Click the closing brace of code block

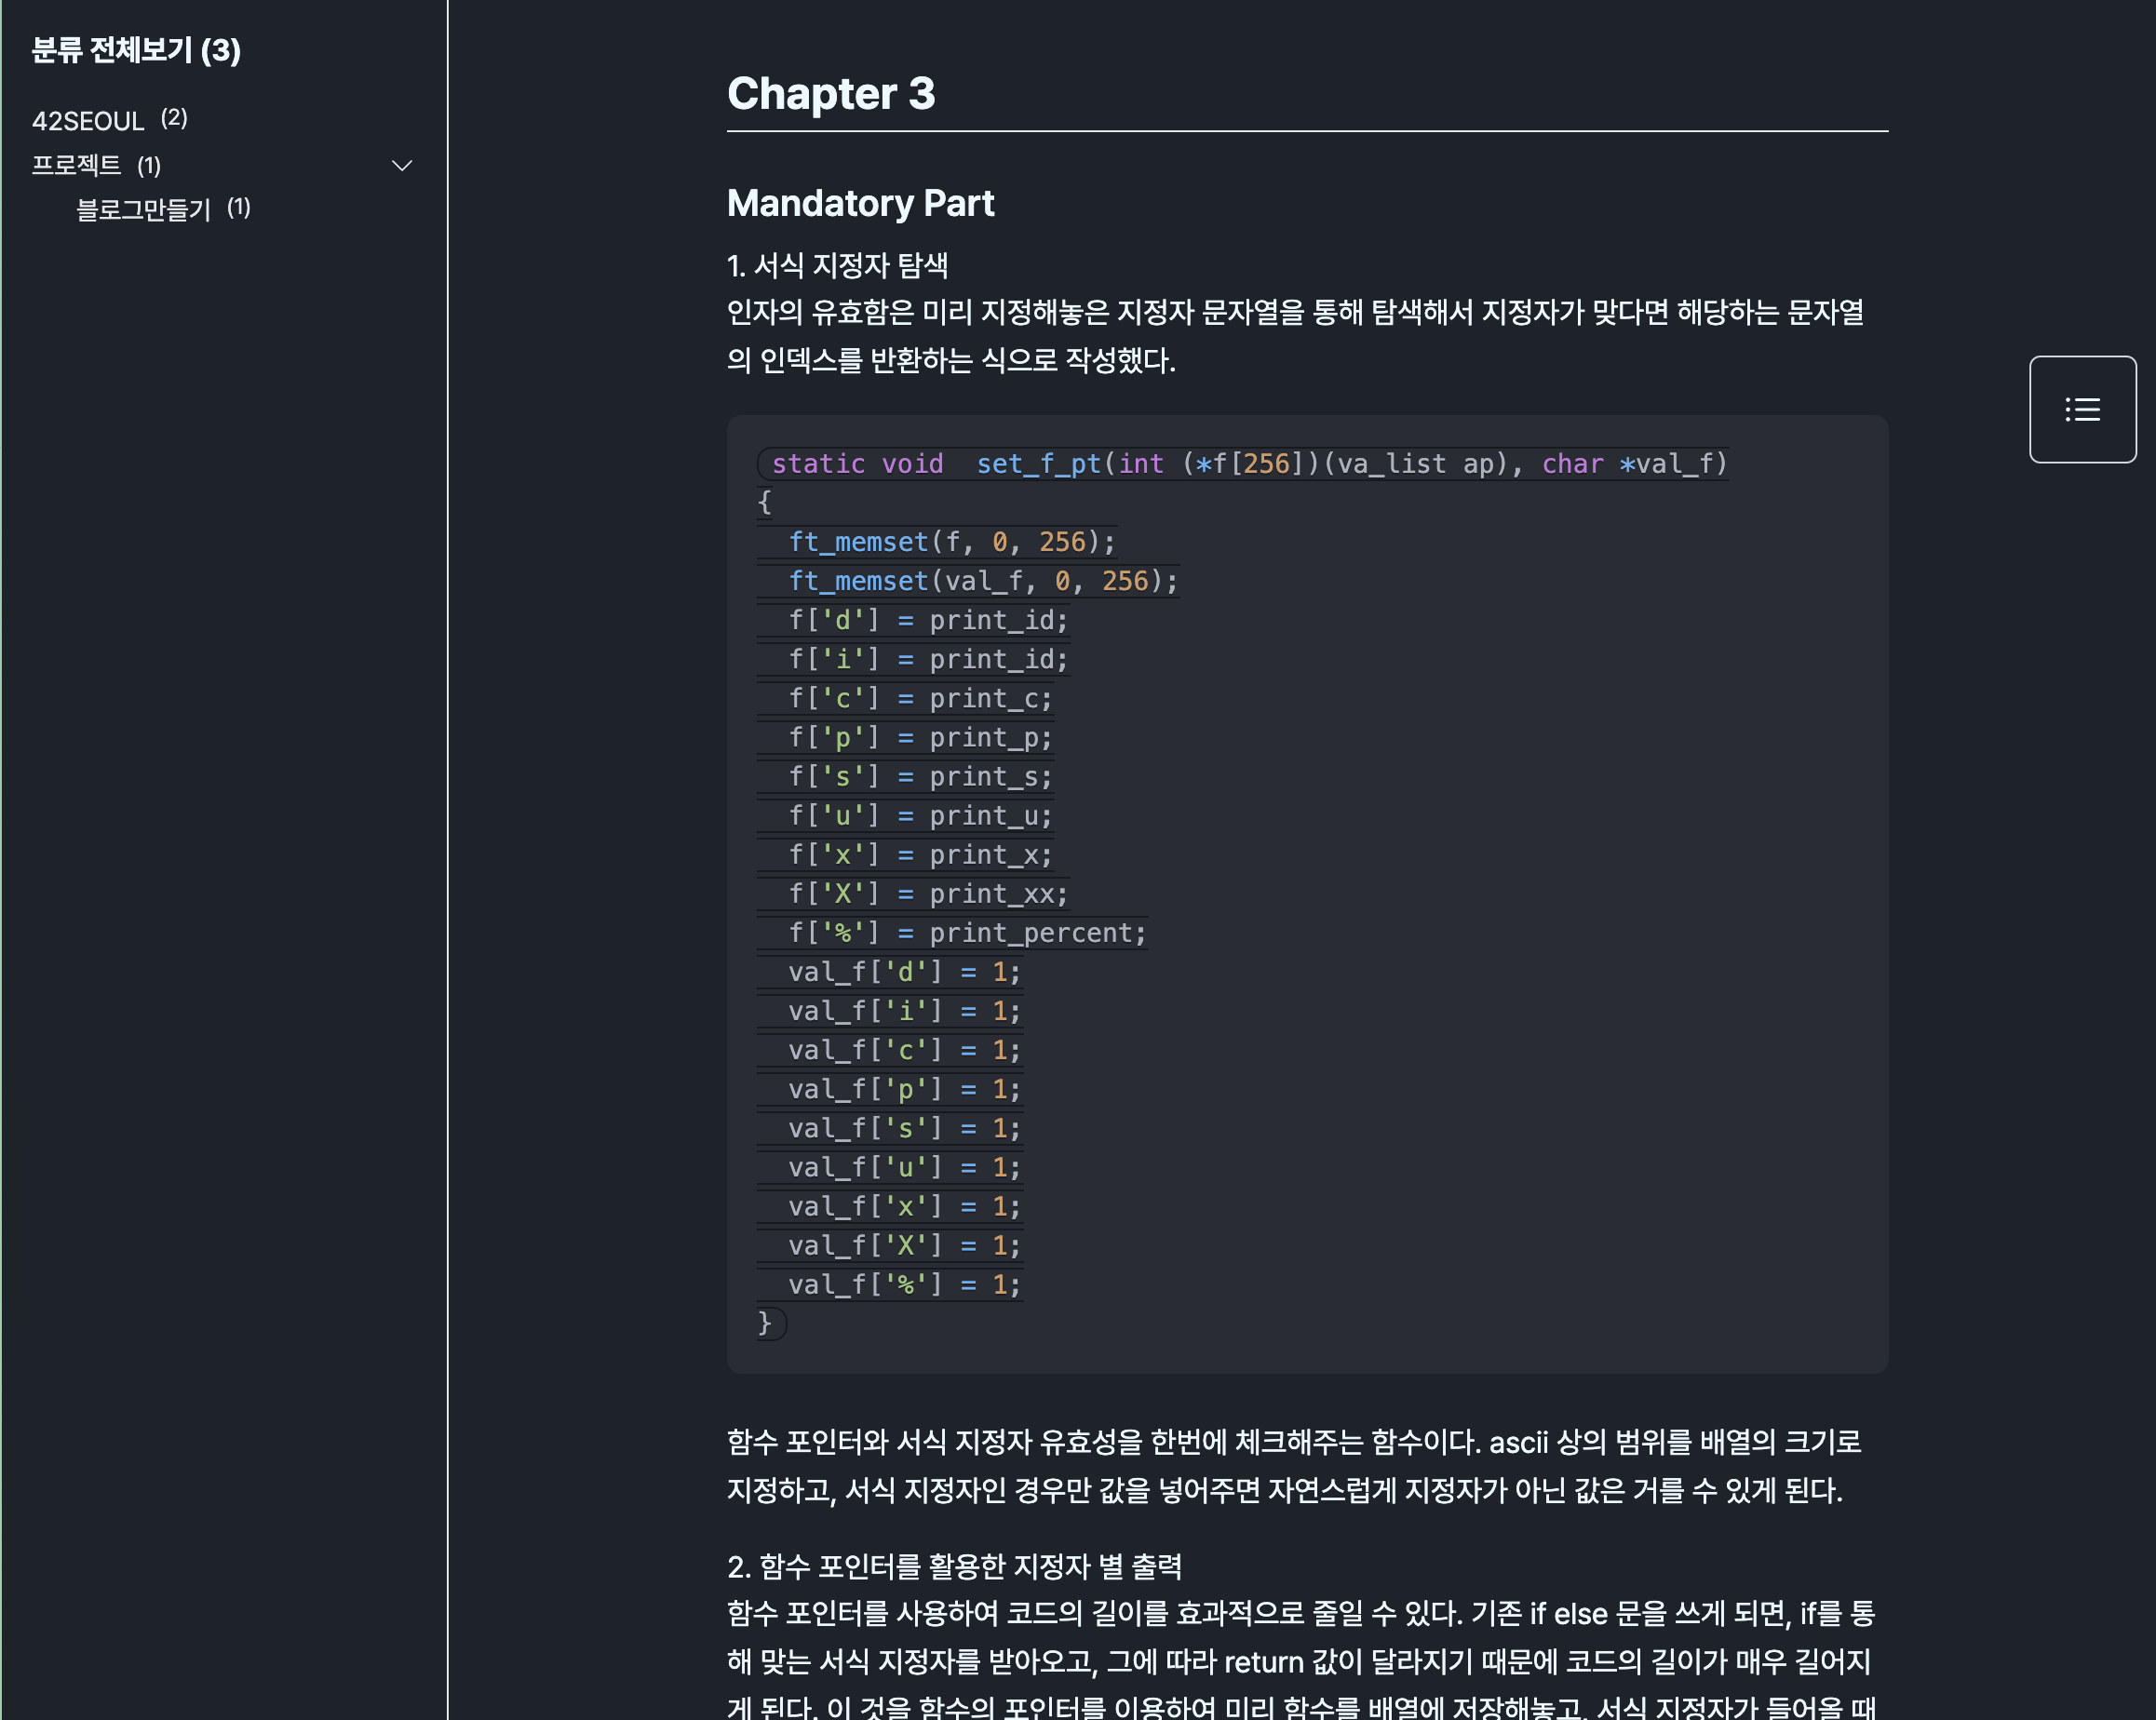[765, 1323]
